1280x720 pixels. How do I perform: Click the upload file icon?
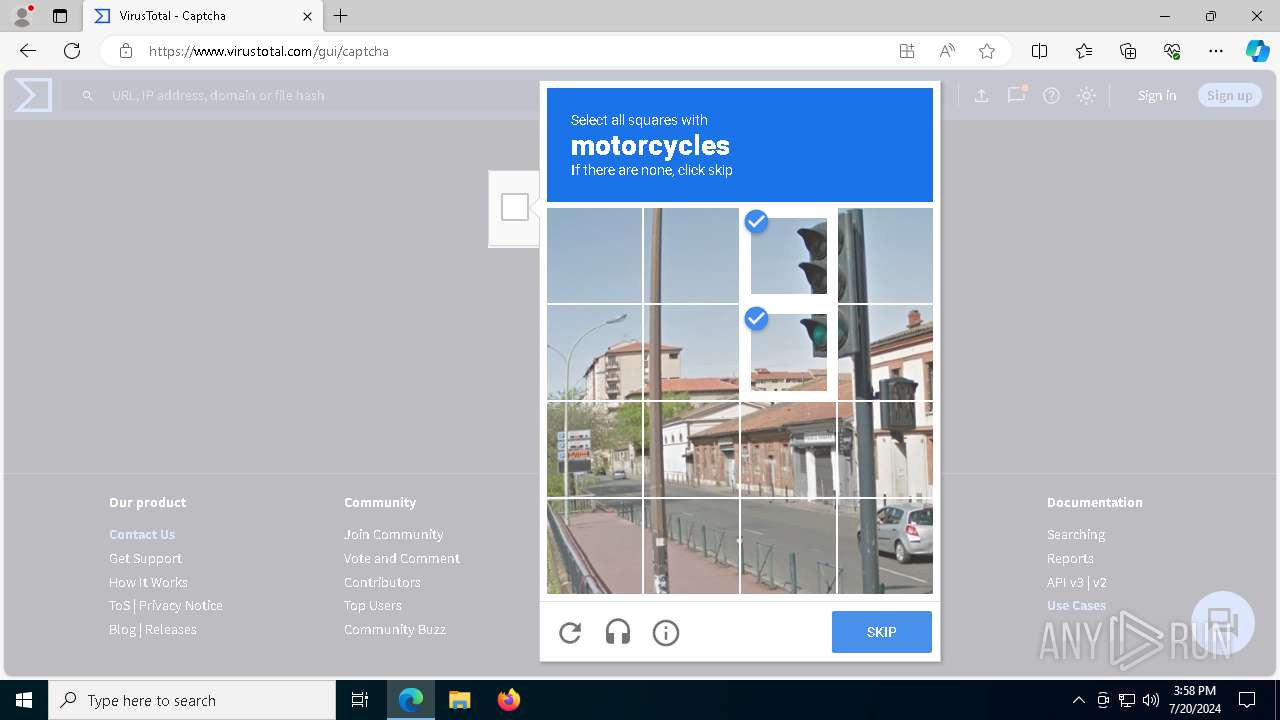981,95
